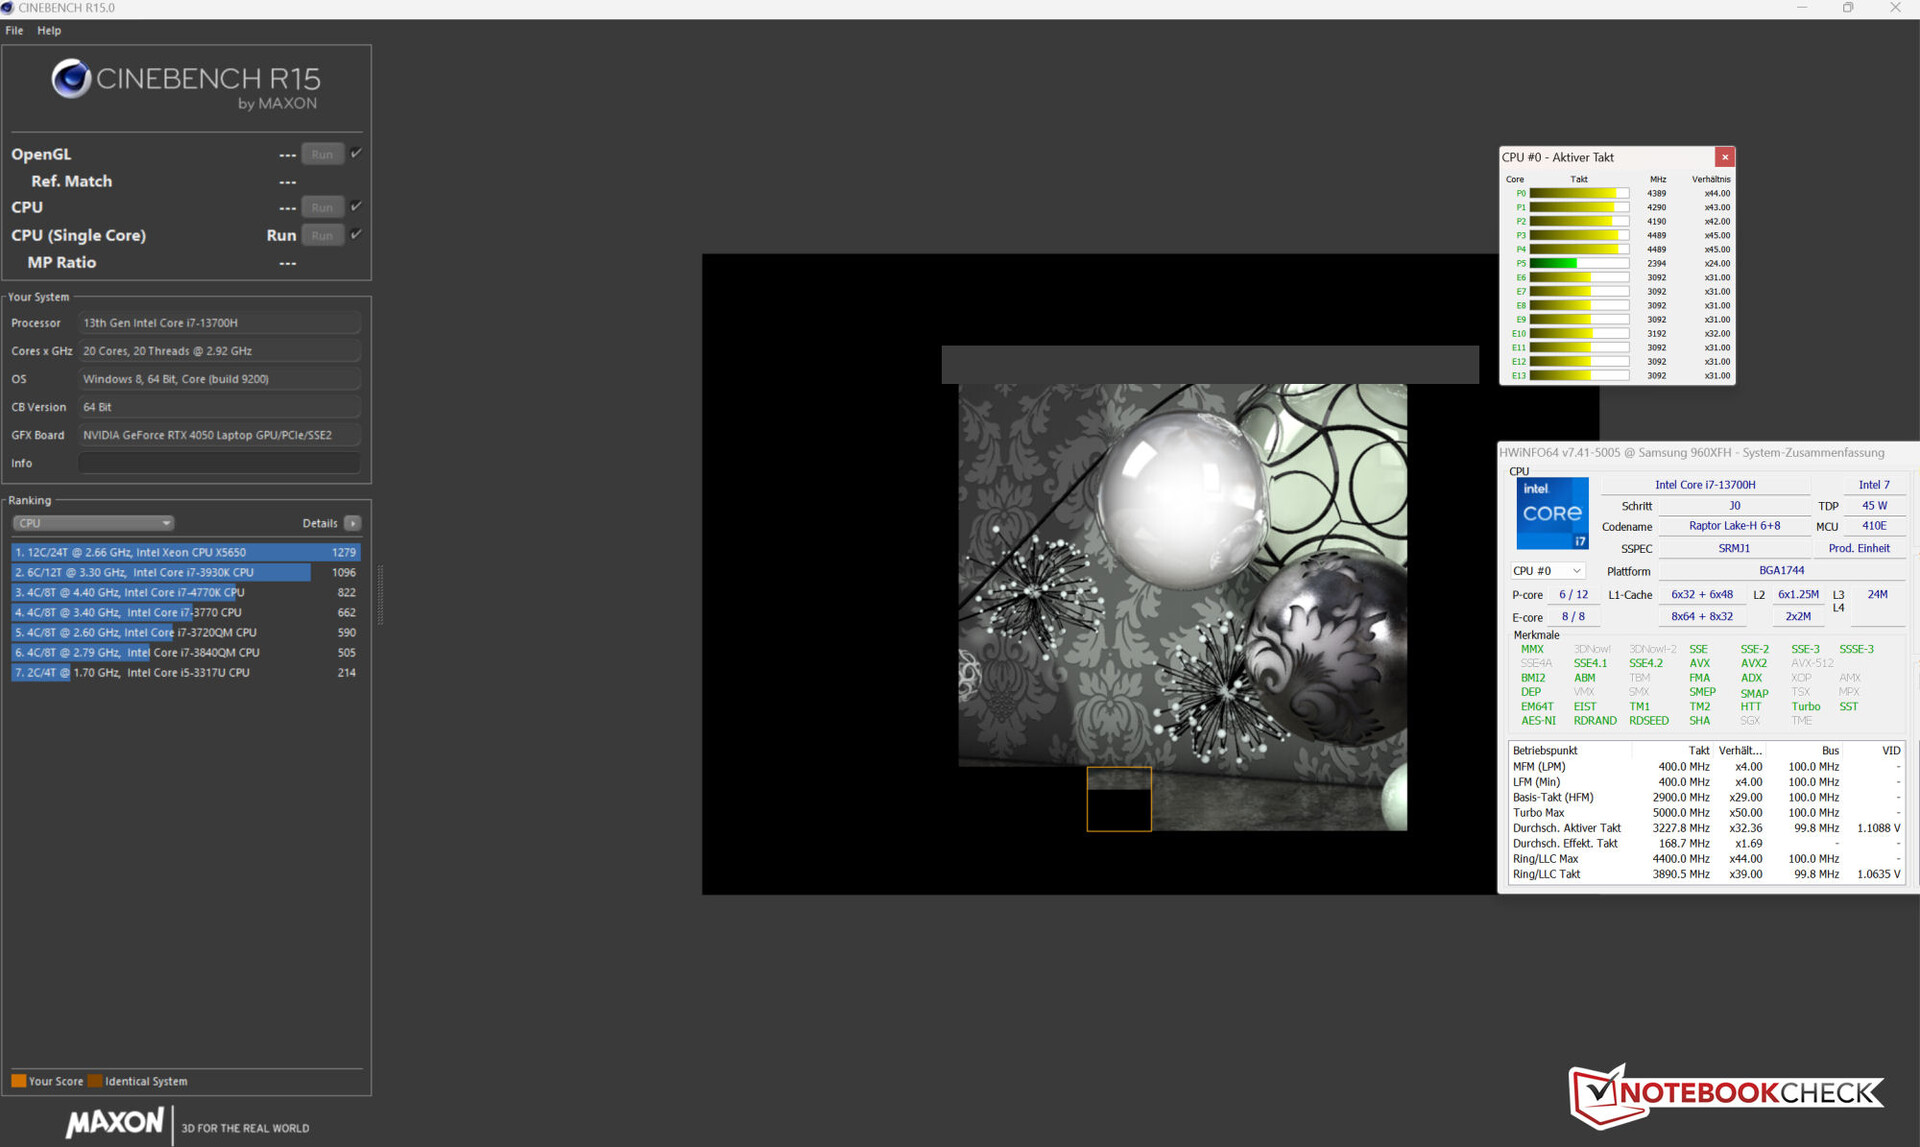Click the Notebookcheck watermark logo
This screenshot has height=1147, width=1920.
coord(1726,1093)
